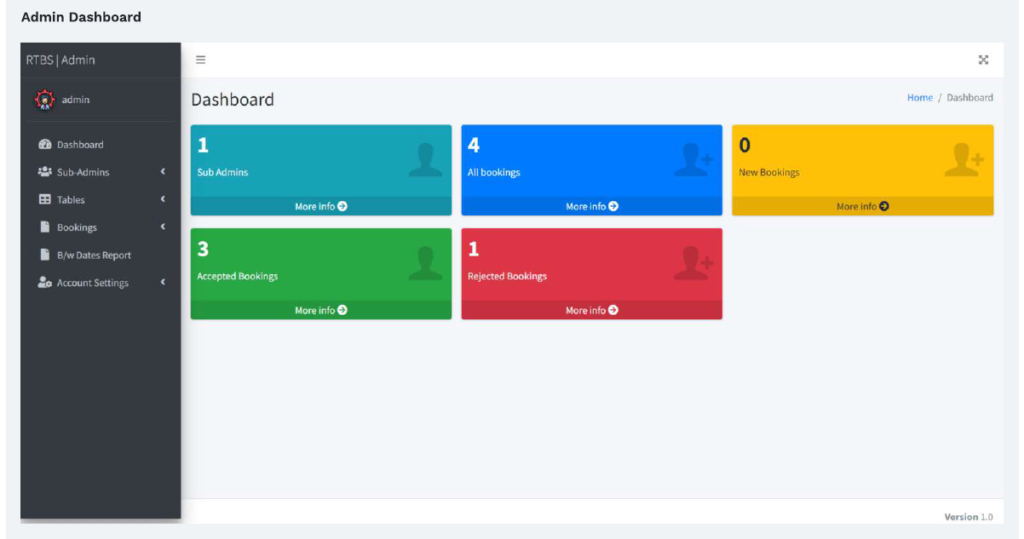This screenshot has width=1024, height=539.
Task: Toggle the sidebar hamburger menu
Action: pyautogui.click(x=200, y=59)
